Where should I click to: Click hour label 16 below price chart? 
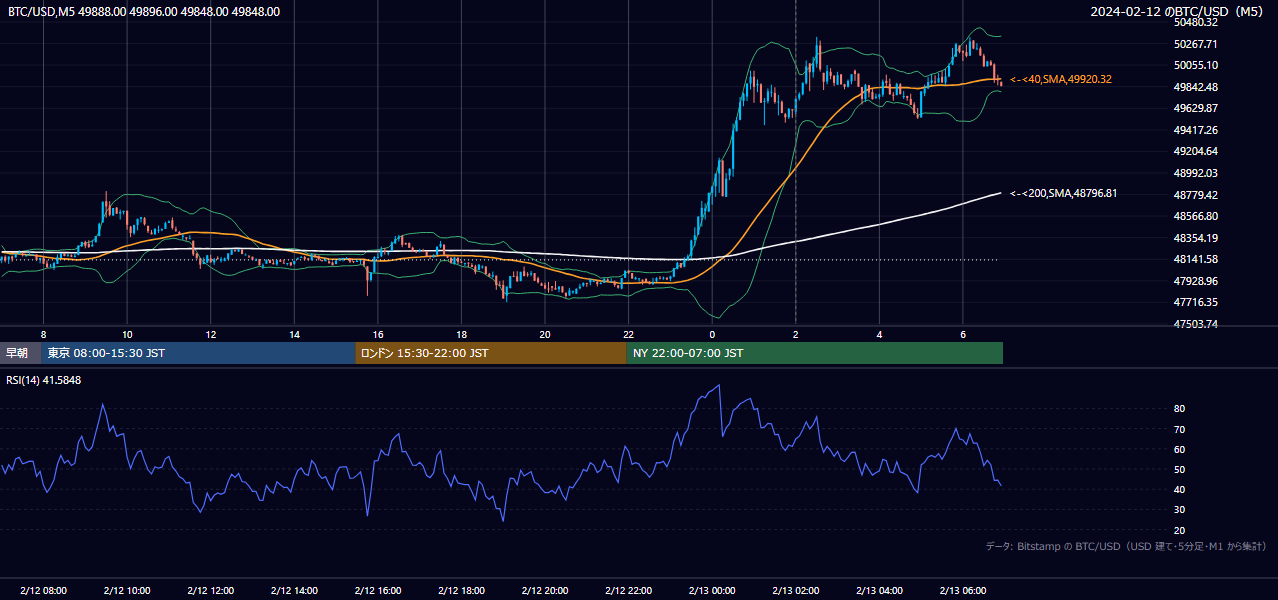tap(378, 334)
